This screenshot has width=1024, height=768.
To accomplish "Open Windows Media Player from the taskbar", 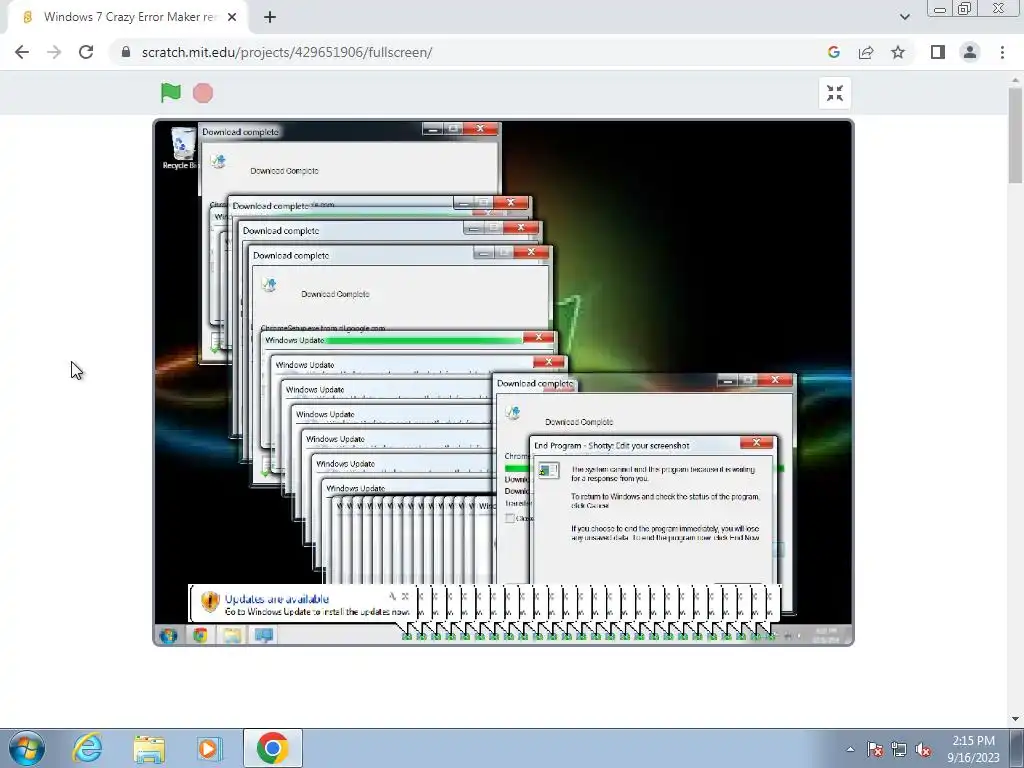I will tap(210, 748).
